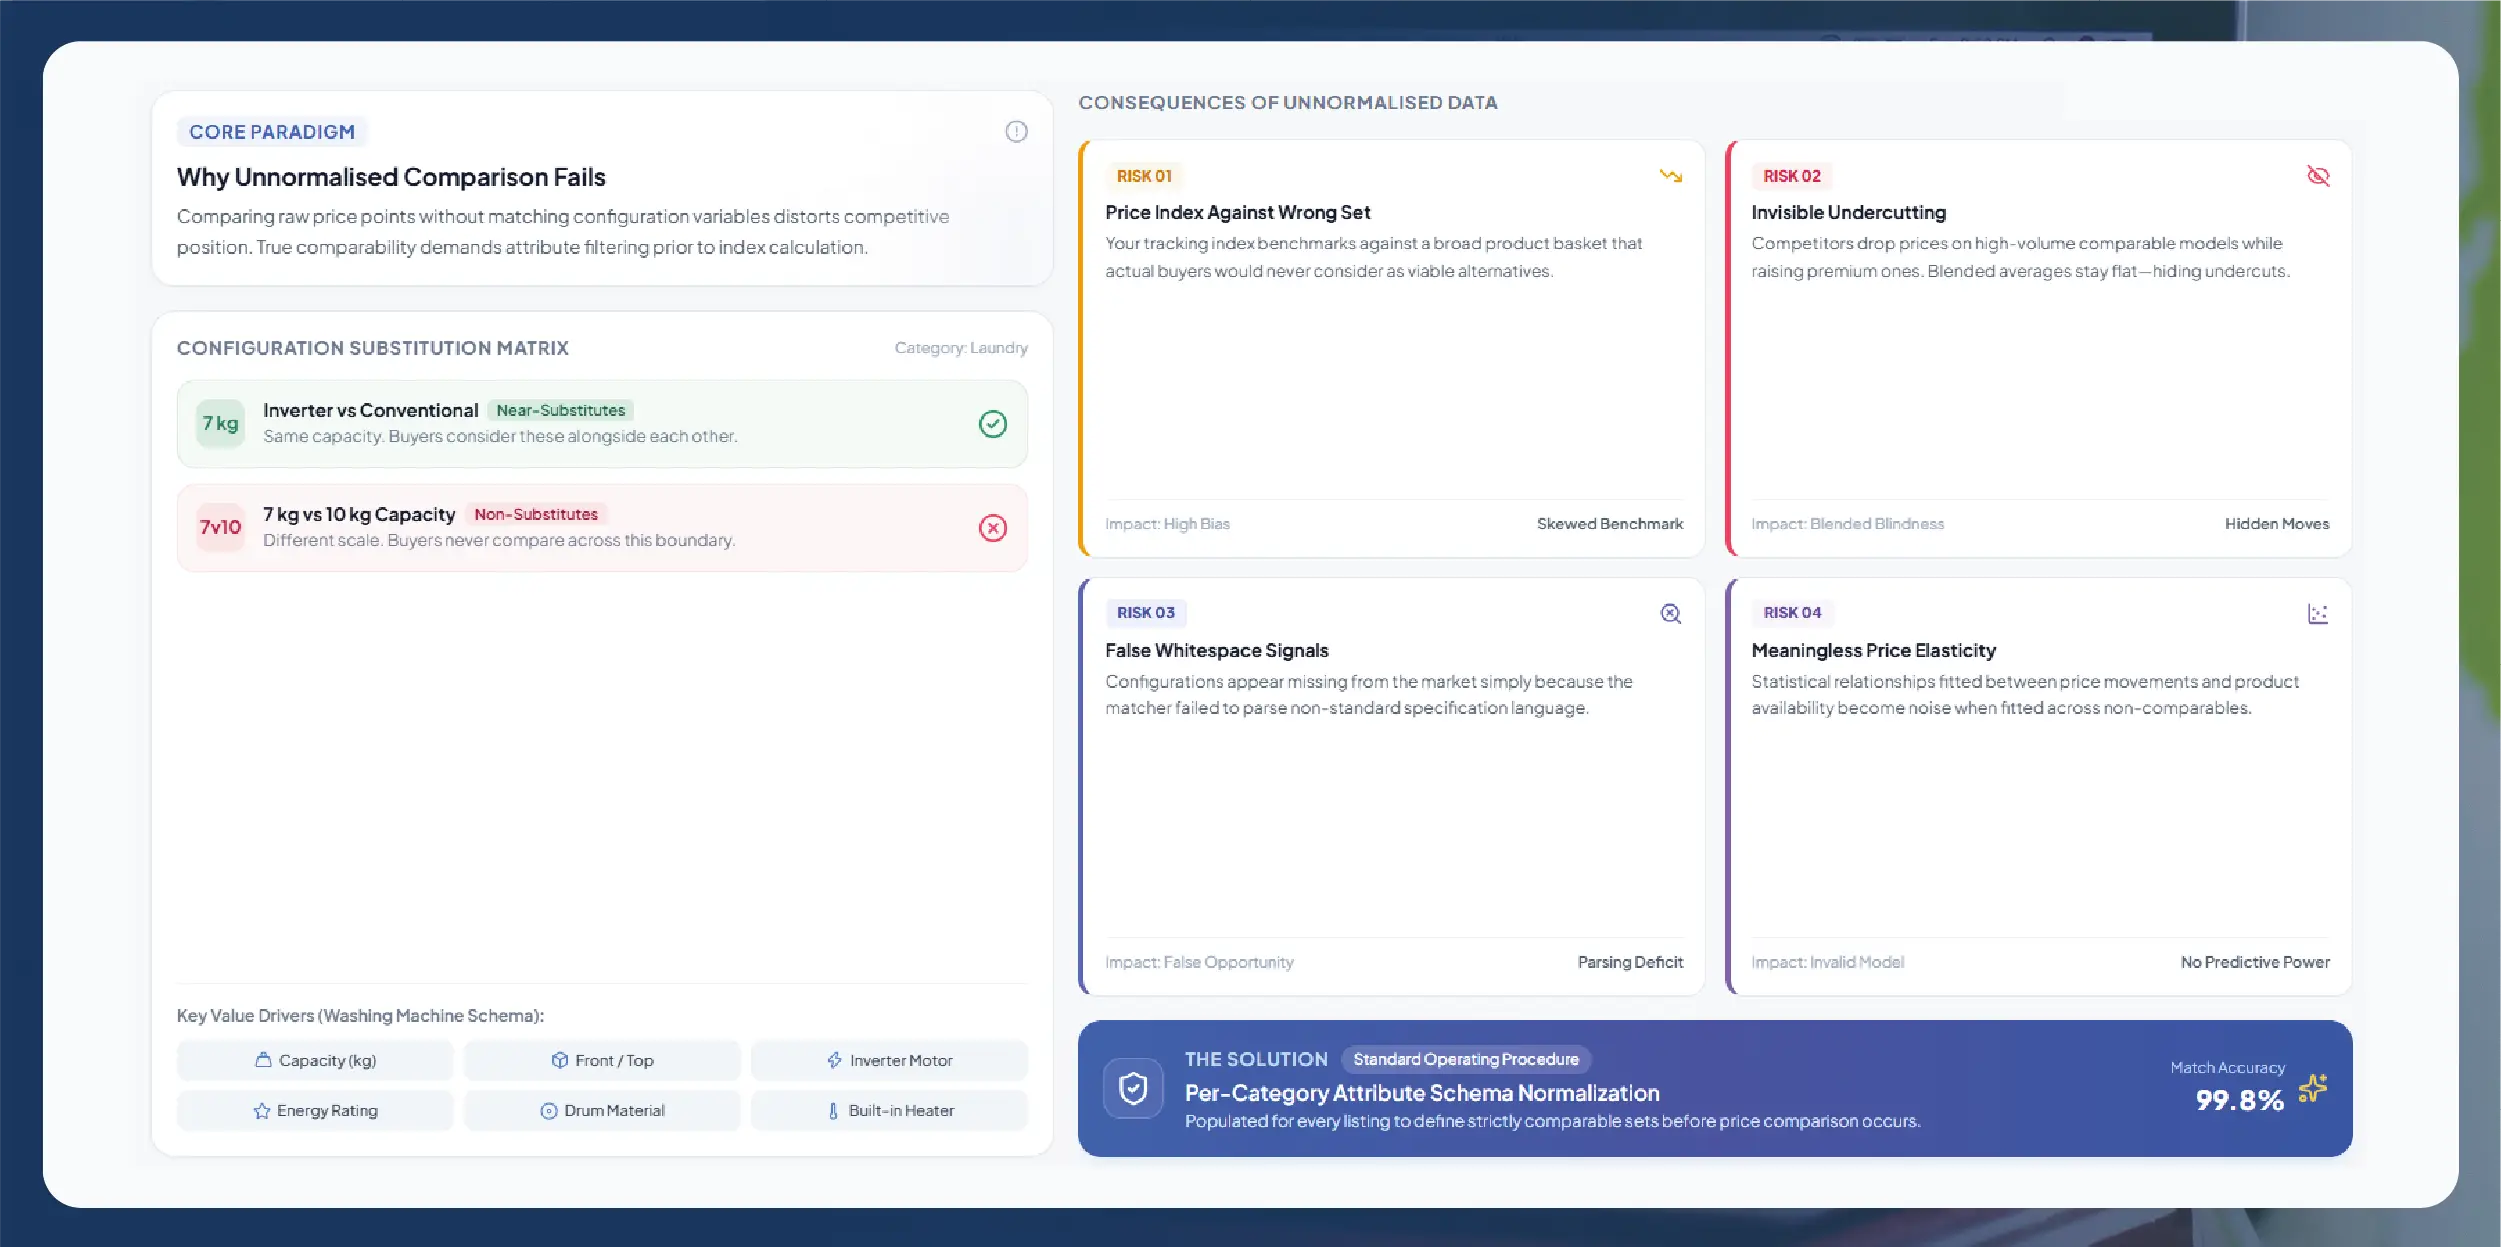The image size is (2501, 1248).
Task: Click the RISK 02 badge
Action: (x=1792, y=176)
